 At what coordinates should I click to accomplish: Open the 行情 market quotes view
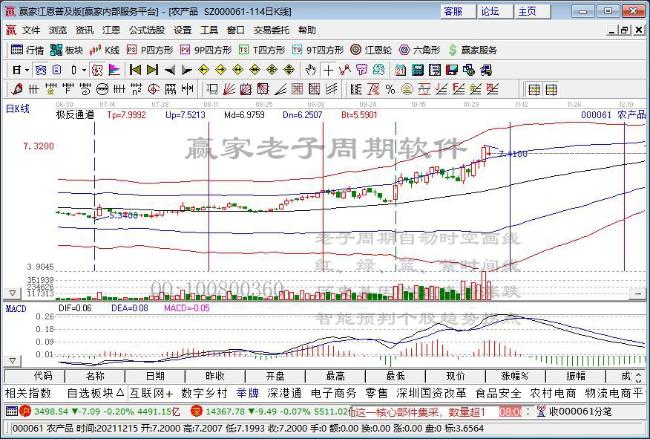[x=27, y=50]
